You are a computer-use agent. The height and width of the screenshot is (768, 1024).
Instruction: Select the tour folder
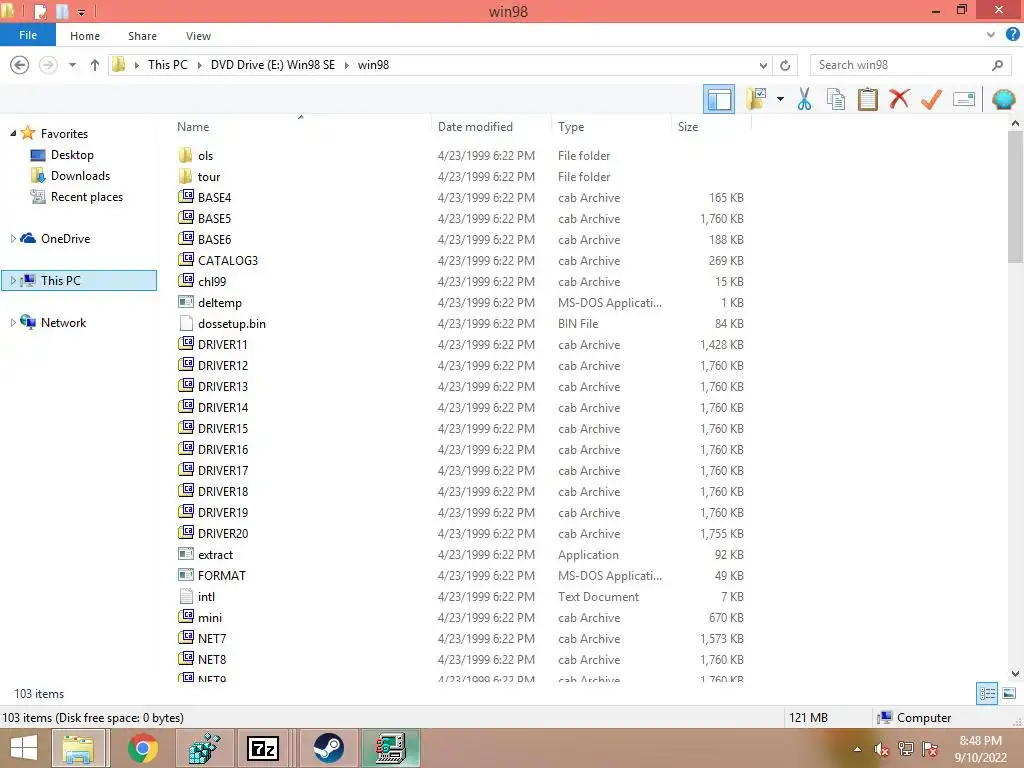point(208,176)
